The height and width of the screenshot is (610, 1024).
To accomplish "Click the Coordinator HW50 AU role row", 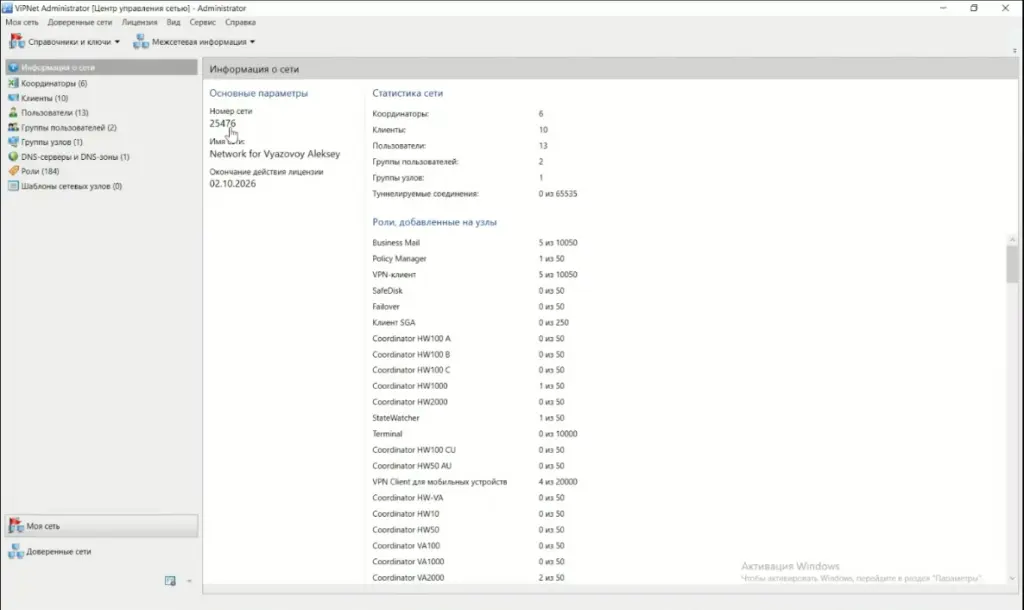I will click(468, 466).
